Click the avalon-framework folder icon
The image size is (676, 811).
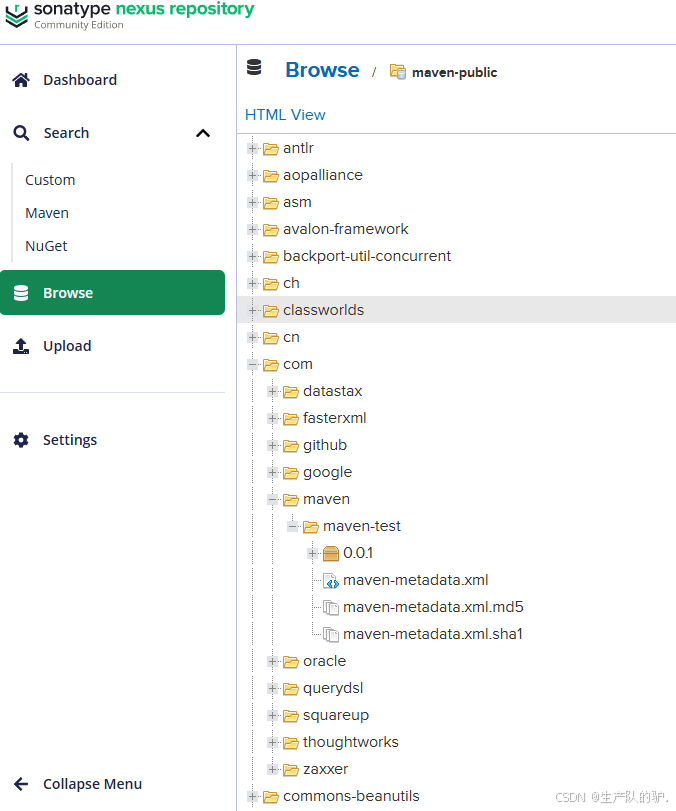coord(271,230)
